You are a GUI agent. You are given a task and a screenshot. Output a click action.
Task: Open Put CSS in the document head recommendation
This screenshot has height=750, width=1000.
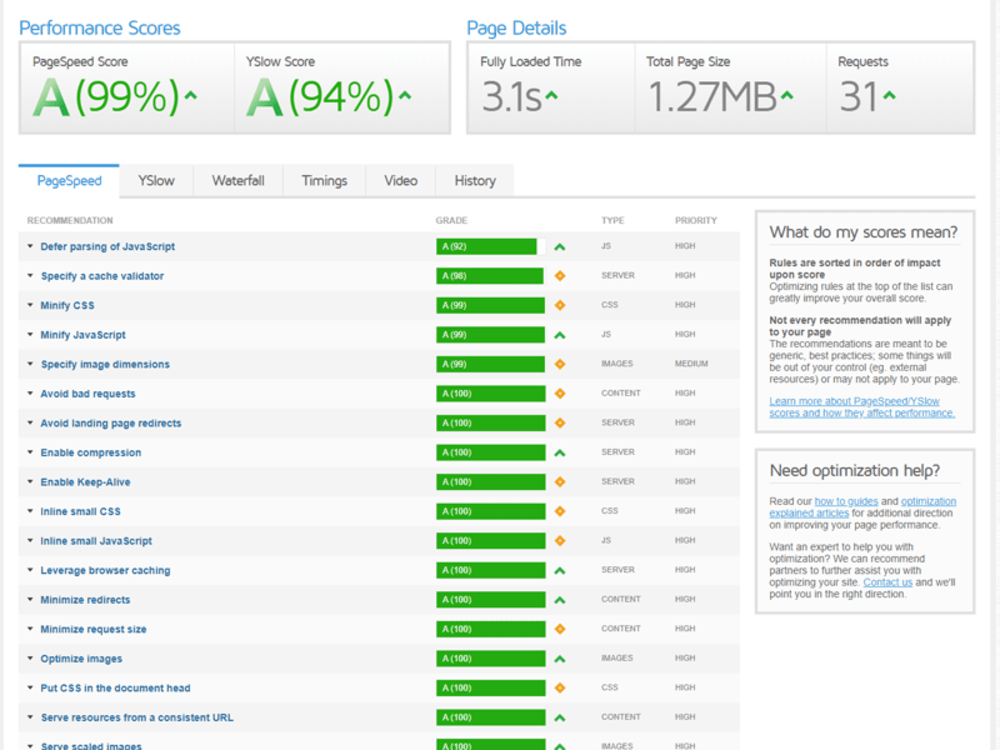tap(115, 688)
